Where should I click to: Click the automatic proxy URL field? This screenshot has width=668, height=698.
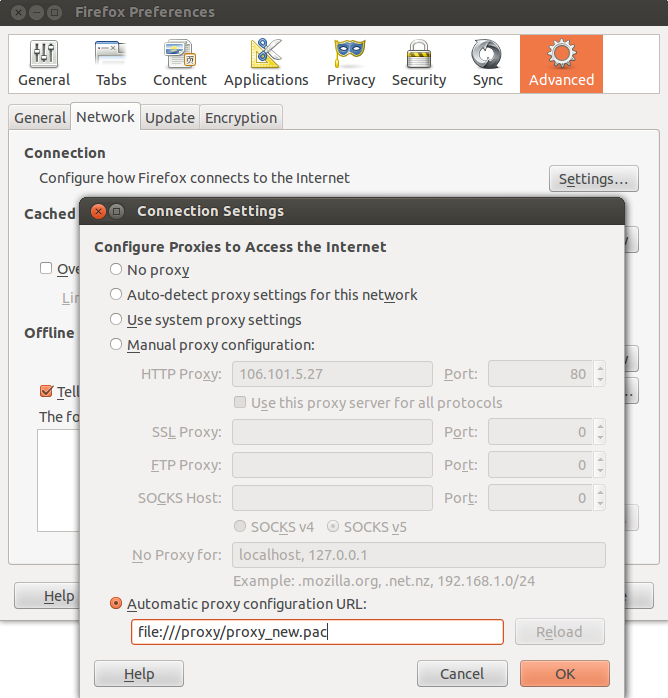coord(317,632)
